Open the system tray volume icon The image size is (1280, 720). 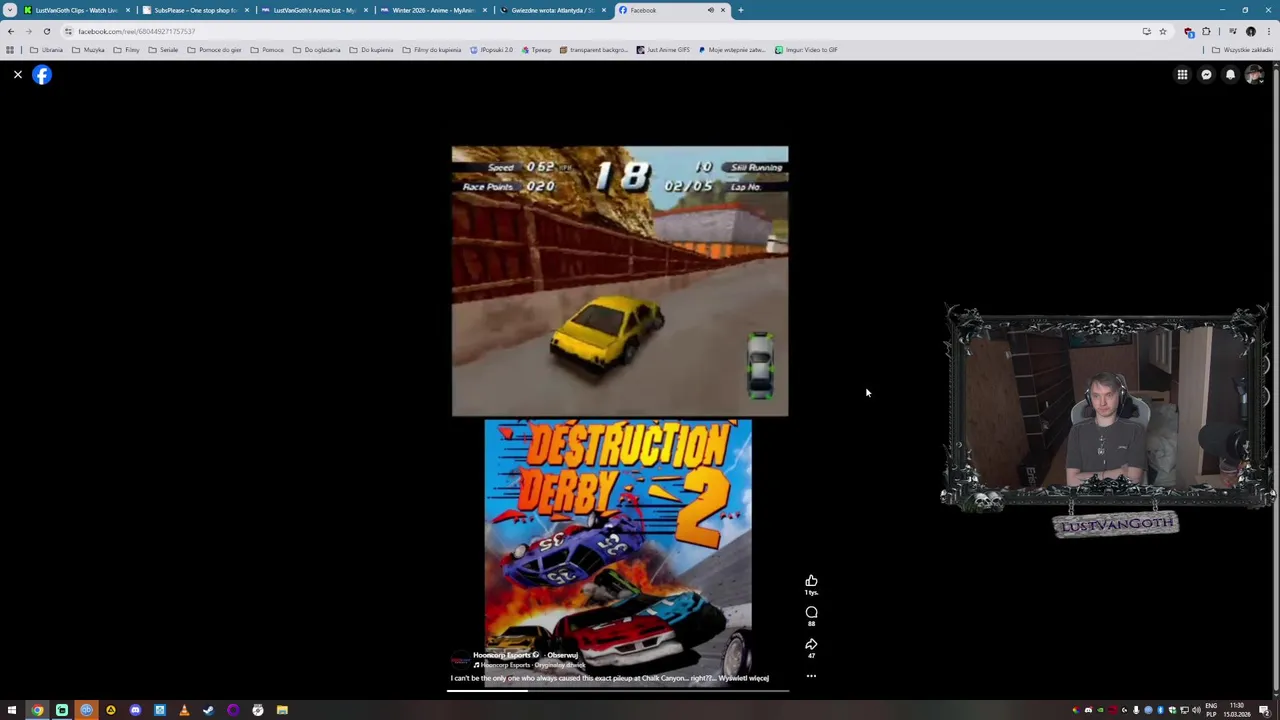click(1196, 710)
